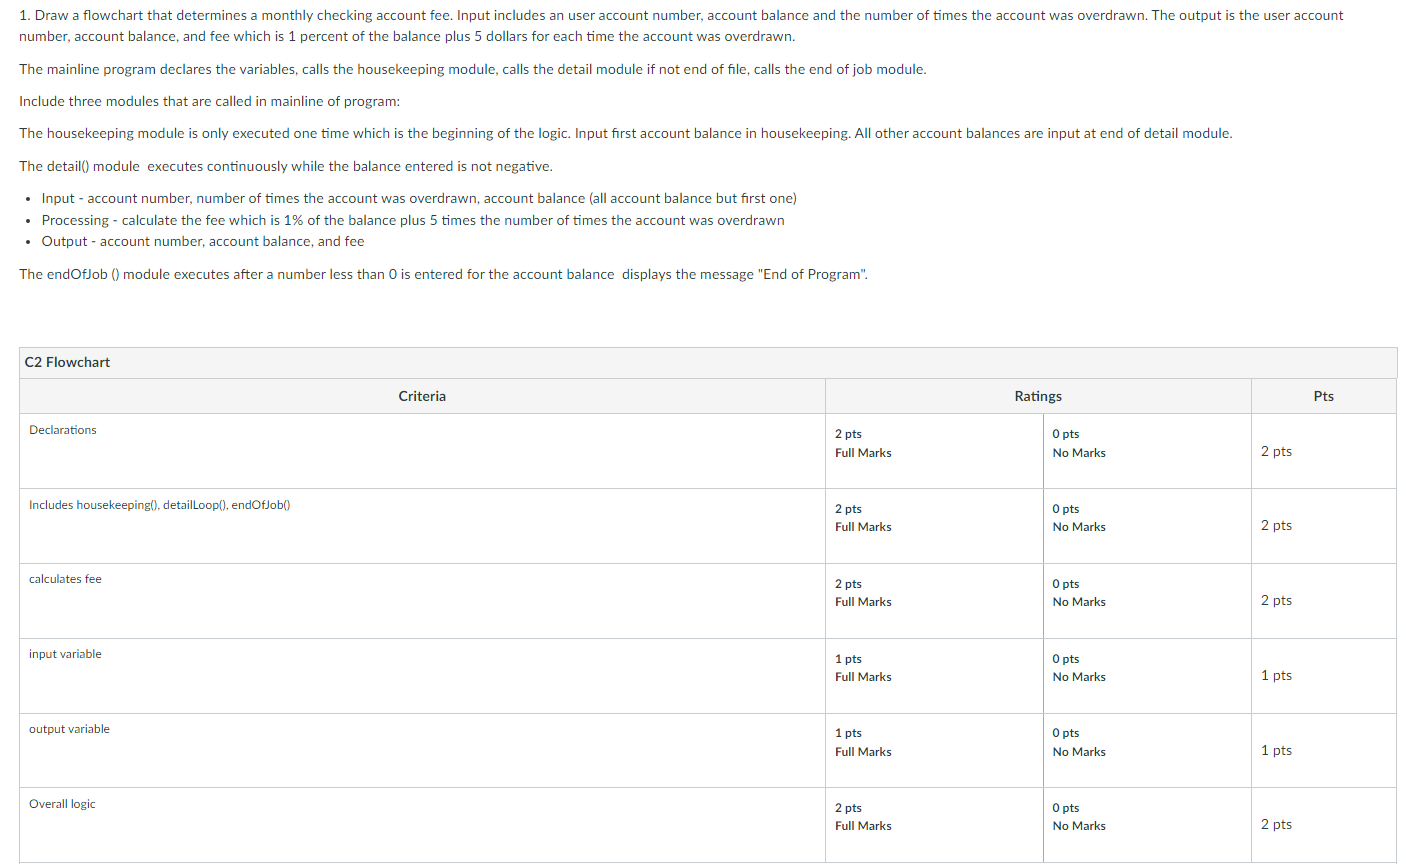This screenshot has width=1406, height=864.
Task: Select the 'output variable' criterion
Action: 69,729
